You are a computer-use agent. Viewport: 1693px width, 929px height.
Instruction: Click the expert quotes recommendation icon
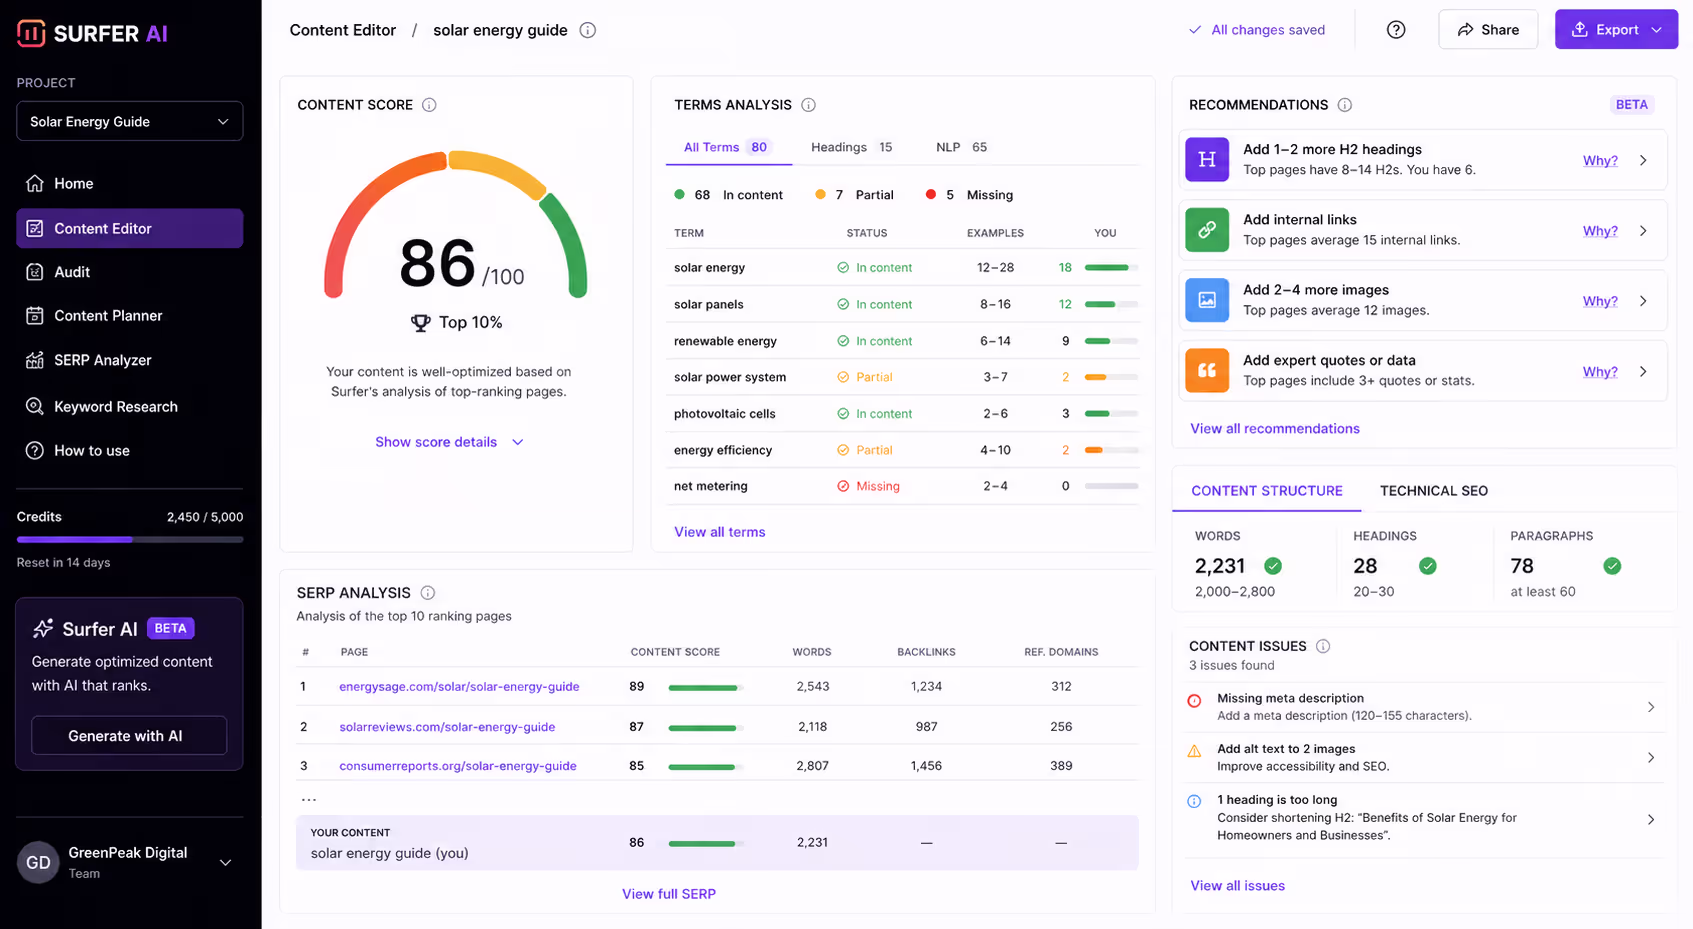click(x=1207, y=371)
